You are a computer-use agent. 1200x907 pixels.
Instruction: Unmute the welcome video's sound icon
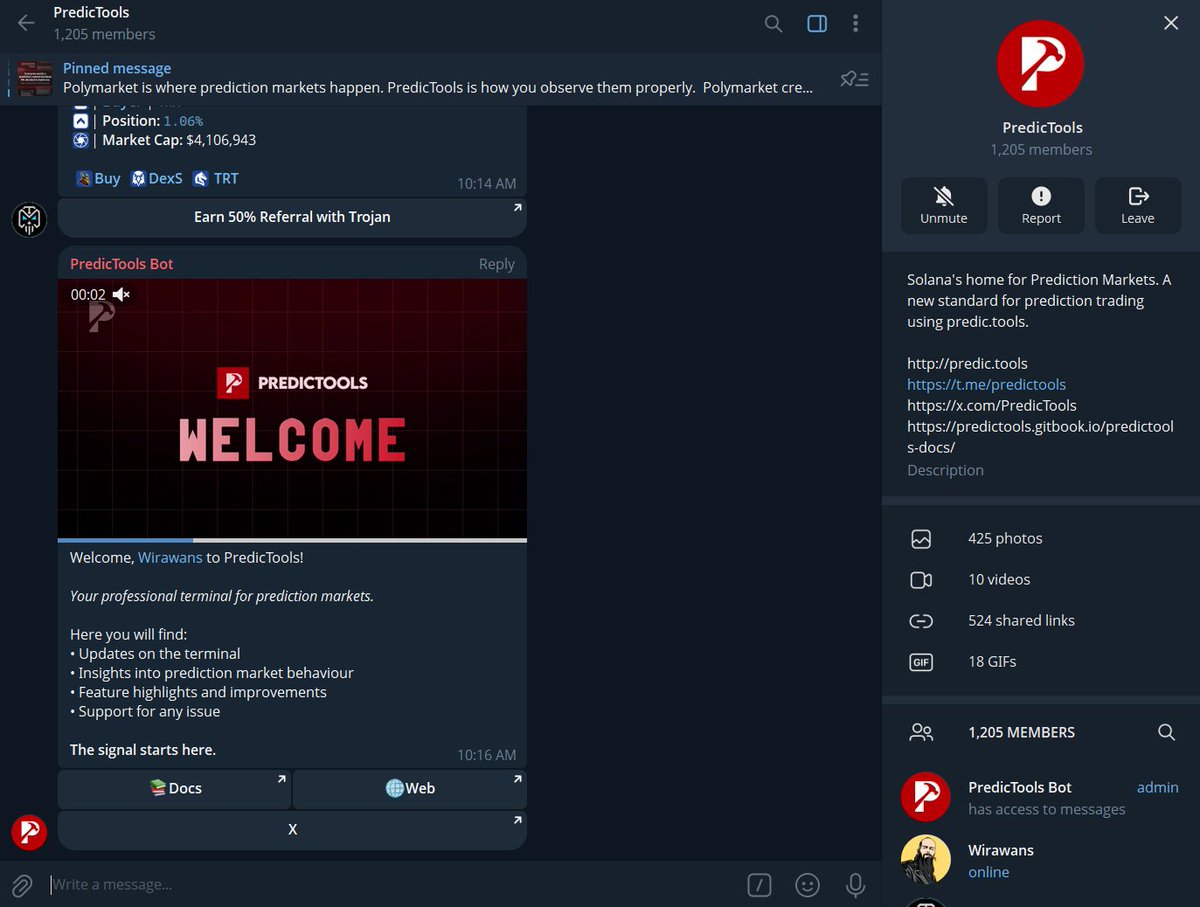click(121, 294)
